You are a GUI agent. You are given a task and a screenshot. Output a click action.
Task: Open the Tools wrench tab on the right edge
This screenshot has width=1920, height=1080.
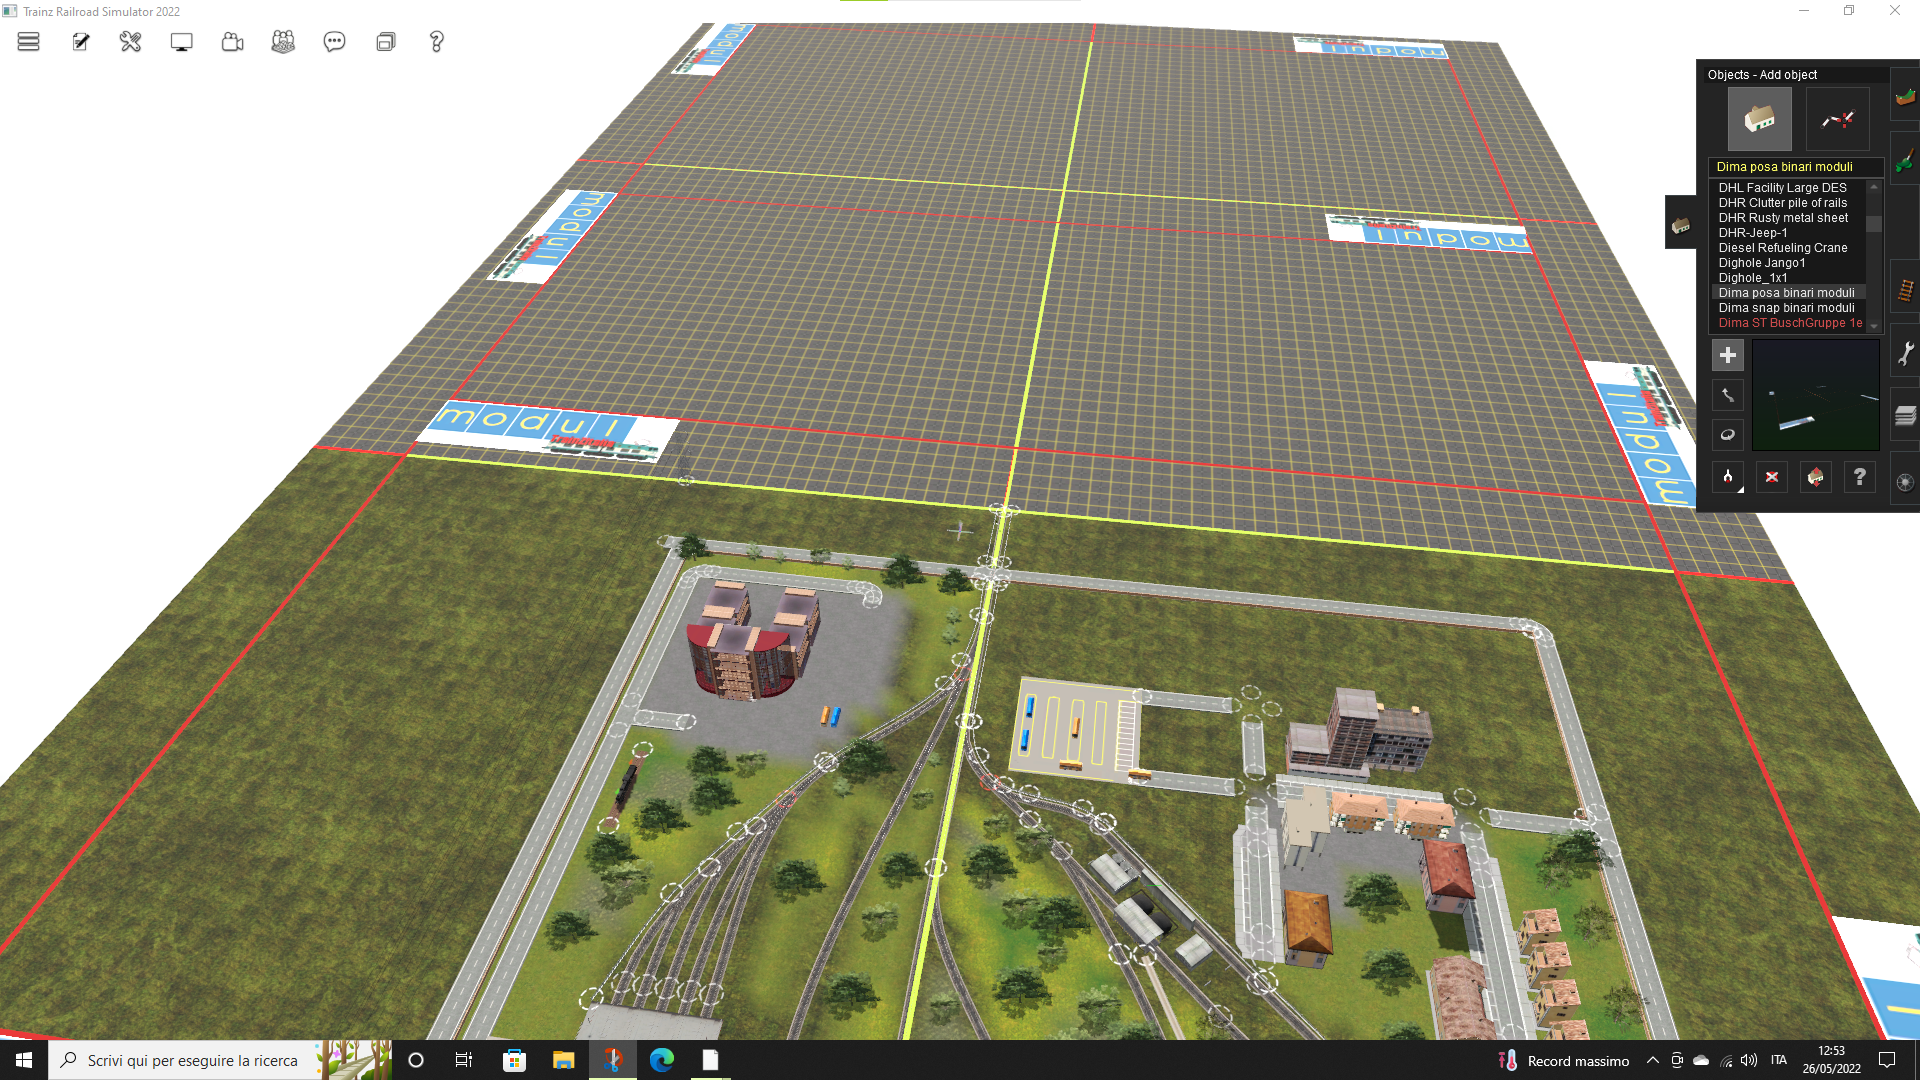[x=1905, y=353]
